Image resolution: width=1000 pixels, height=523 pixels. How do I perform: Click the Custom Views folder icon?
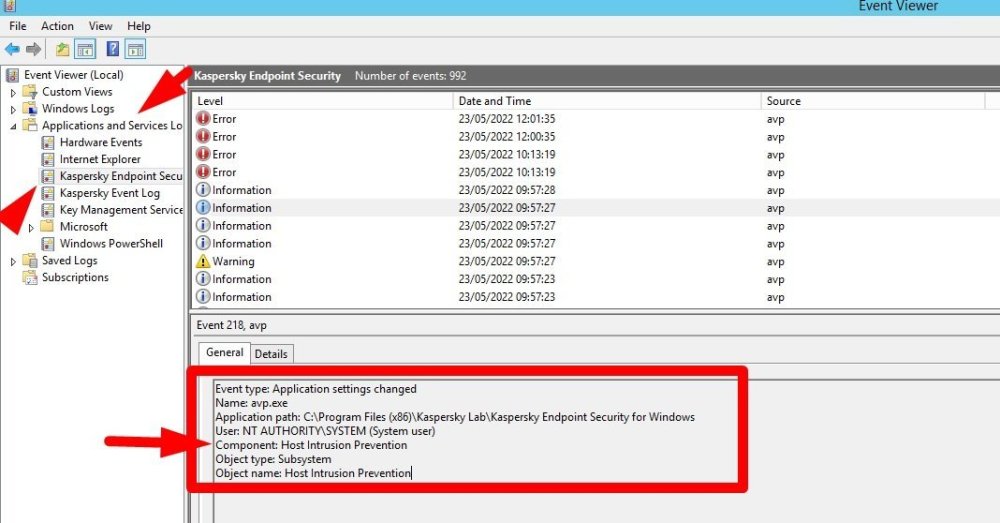click(x=30, y=92)
